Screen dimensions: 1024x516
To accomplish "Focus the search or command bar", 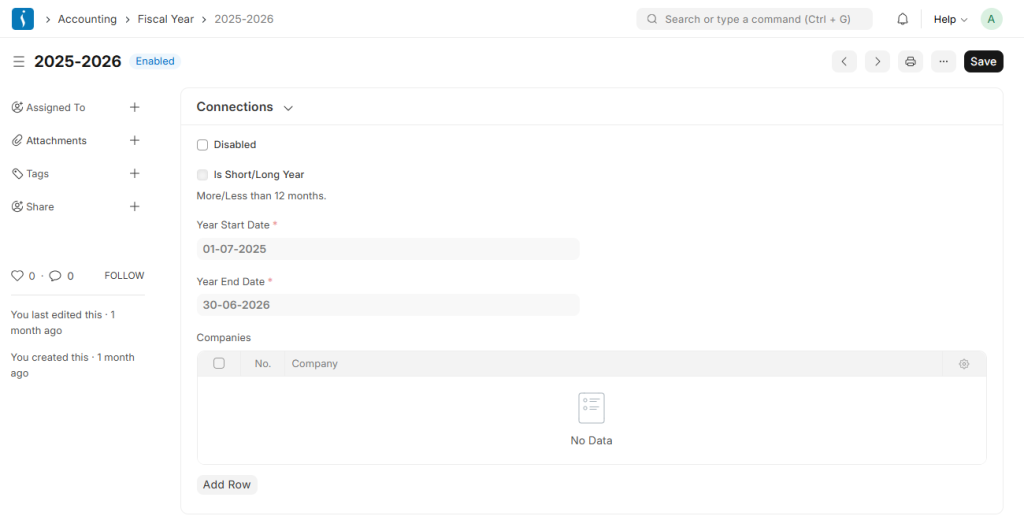I will click(754, 19).
